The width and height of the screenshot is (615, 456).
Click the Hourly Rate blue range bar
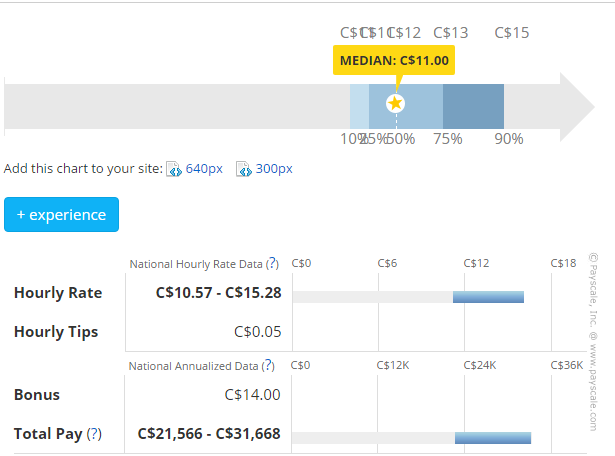tap(488, 297)
